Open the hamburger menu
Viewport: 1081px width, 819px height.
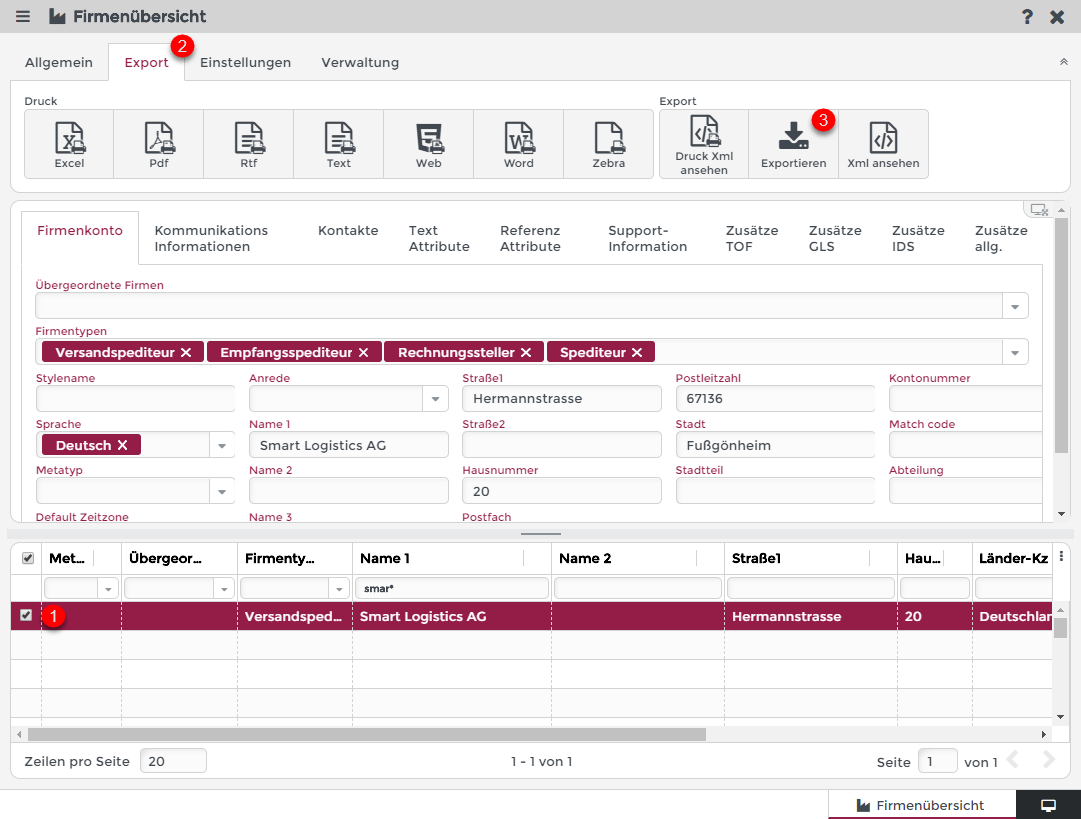pyautogui.click(x=23, y=17)
